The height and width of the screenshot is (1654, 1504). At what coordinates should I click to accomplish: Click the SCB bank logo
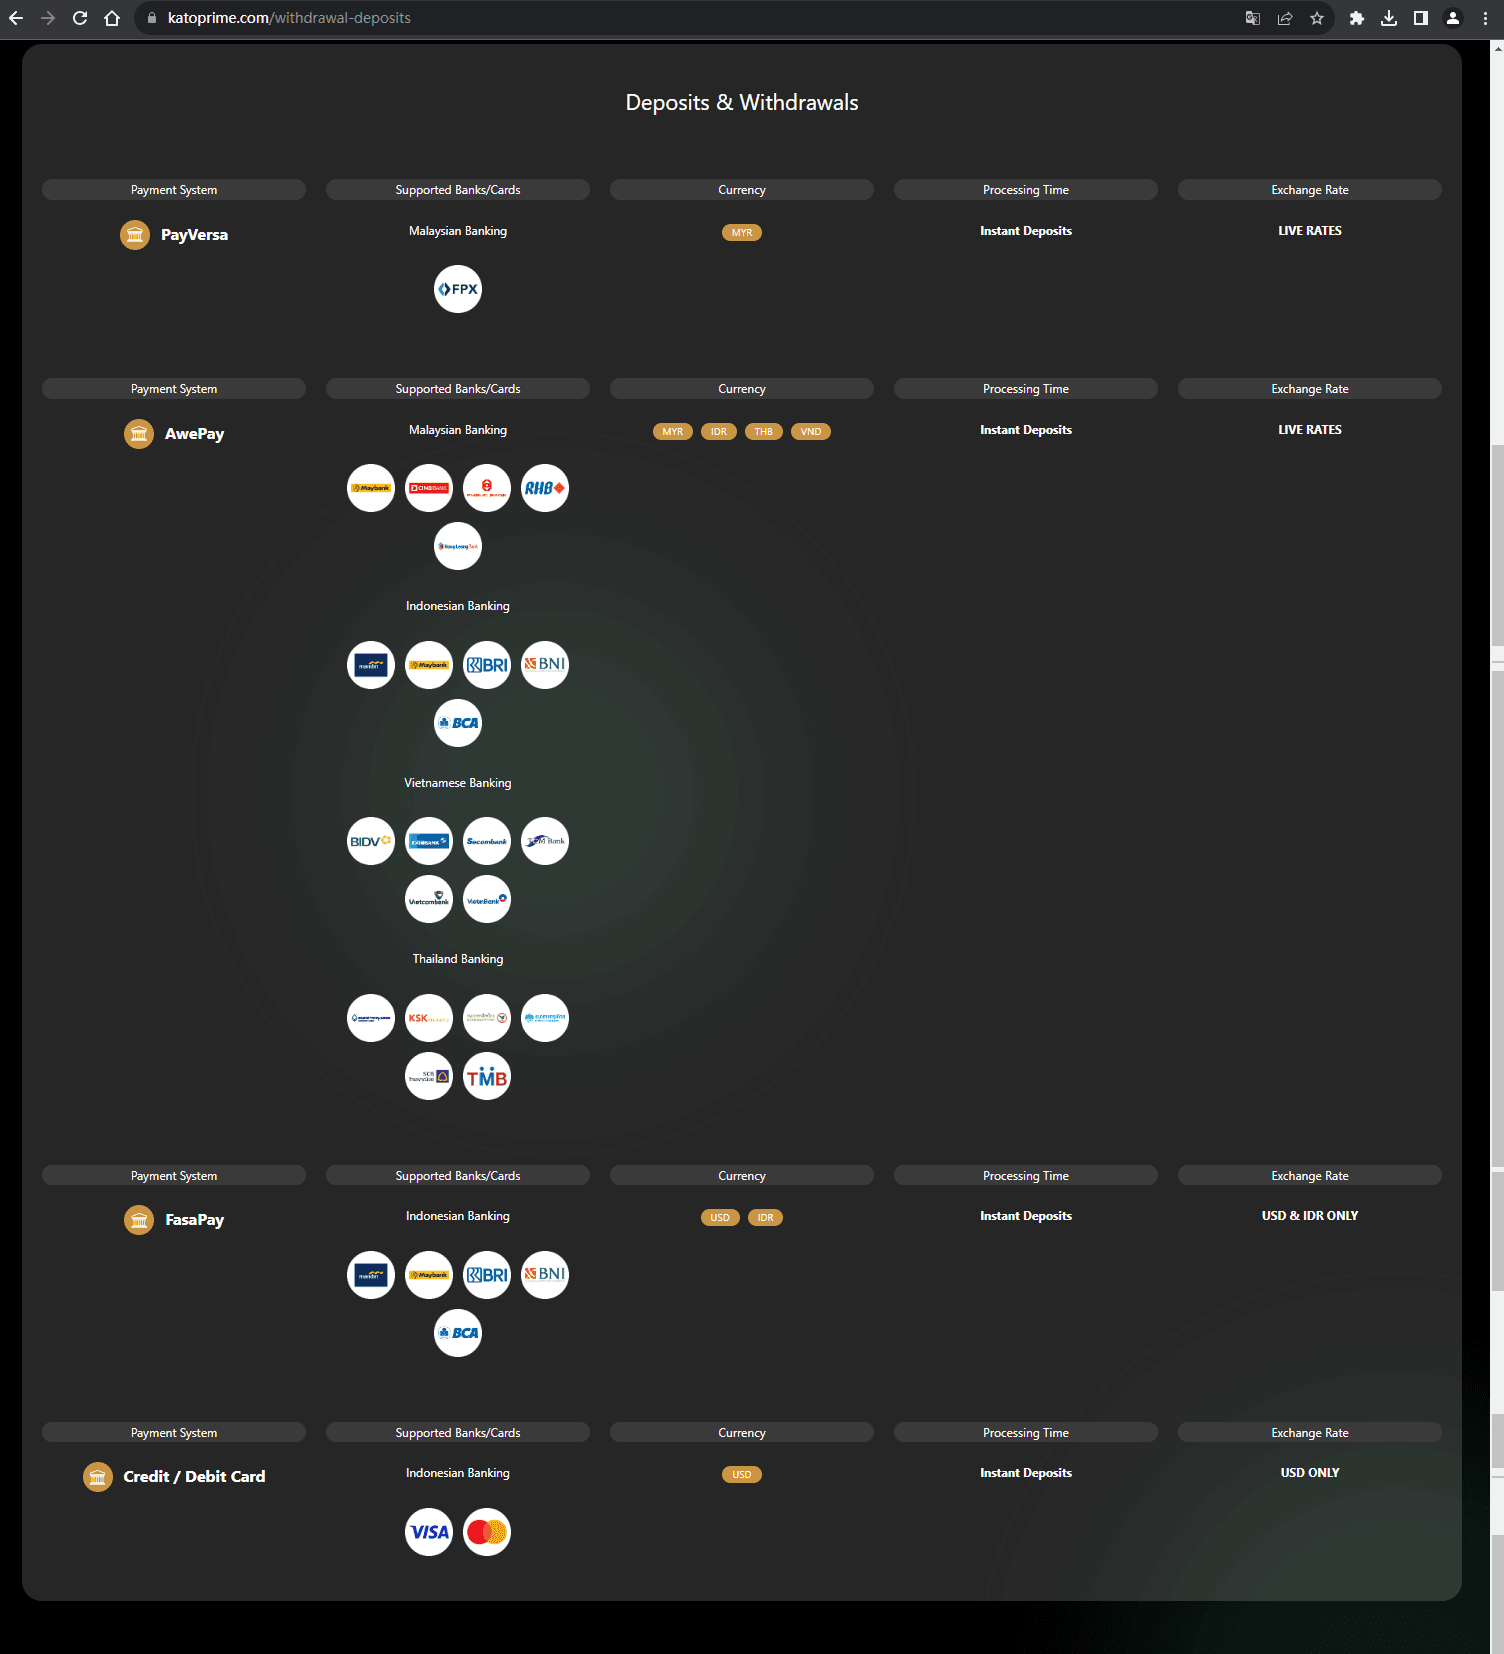point(429,1076)
